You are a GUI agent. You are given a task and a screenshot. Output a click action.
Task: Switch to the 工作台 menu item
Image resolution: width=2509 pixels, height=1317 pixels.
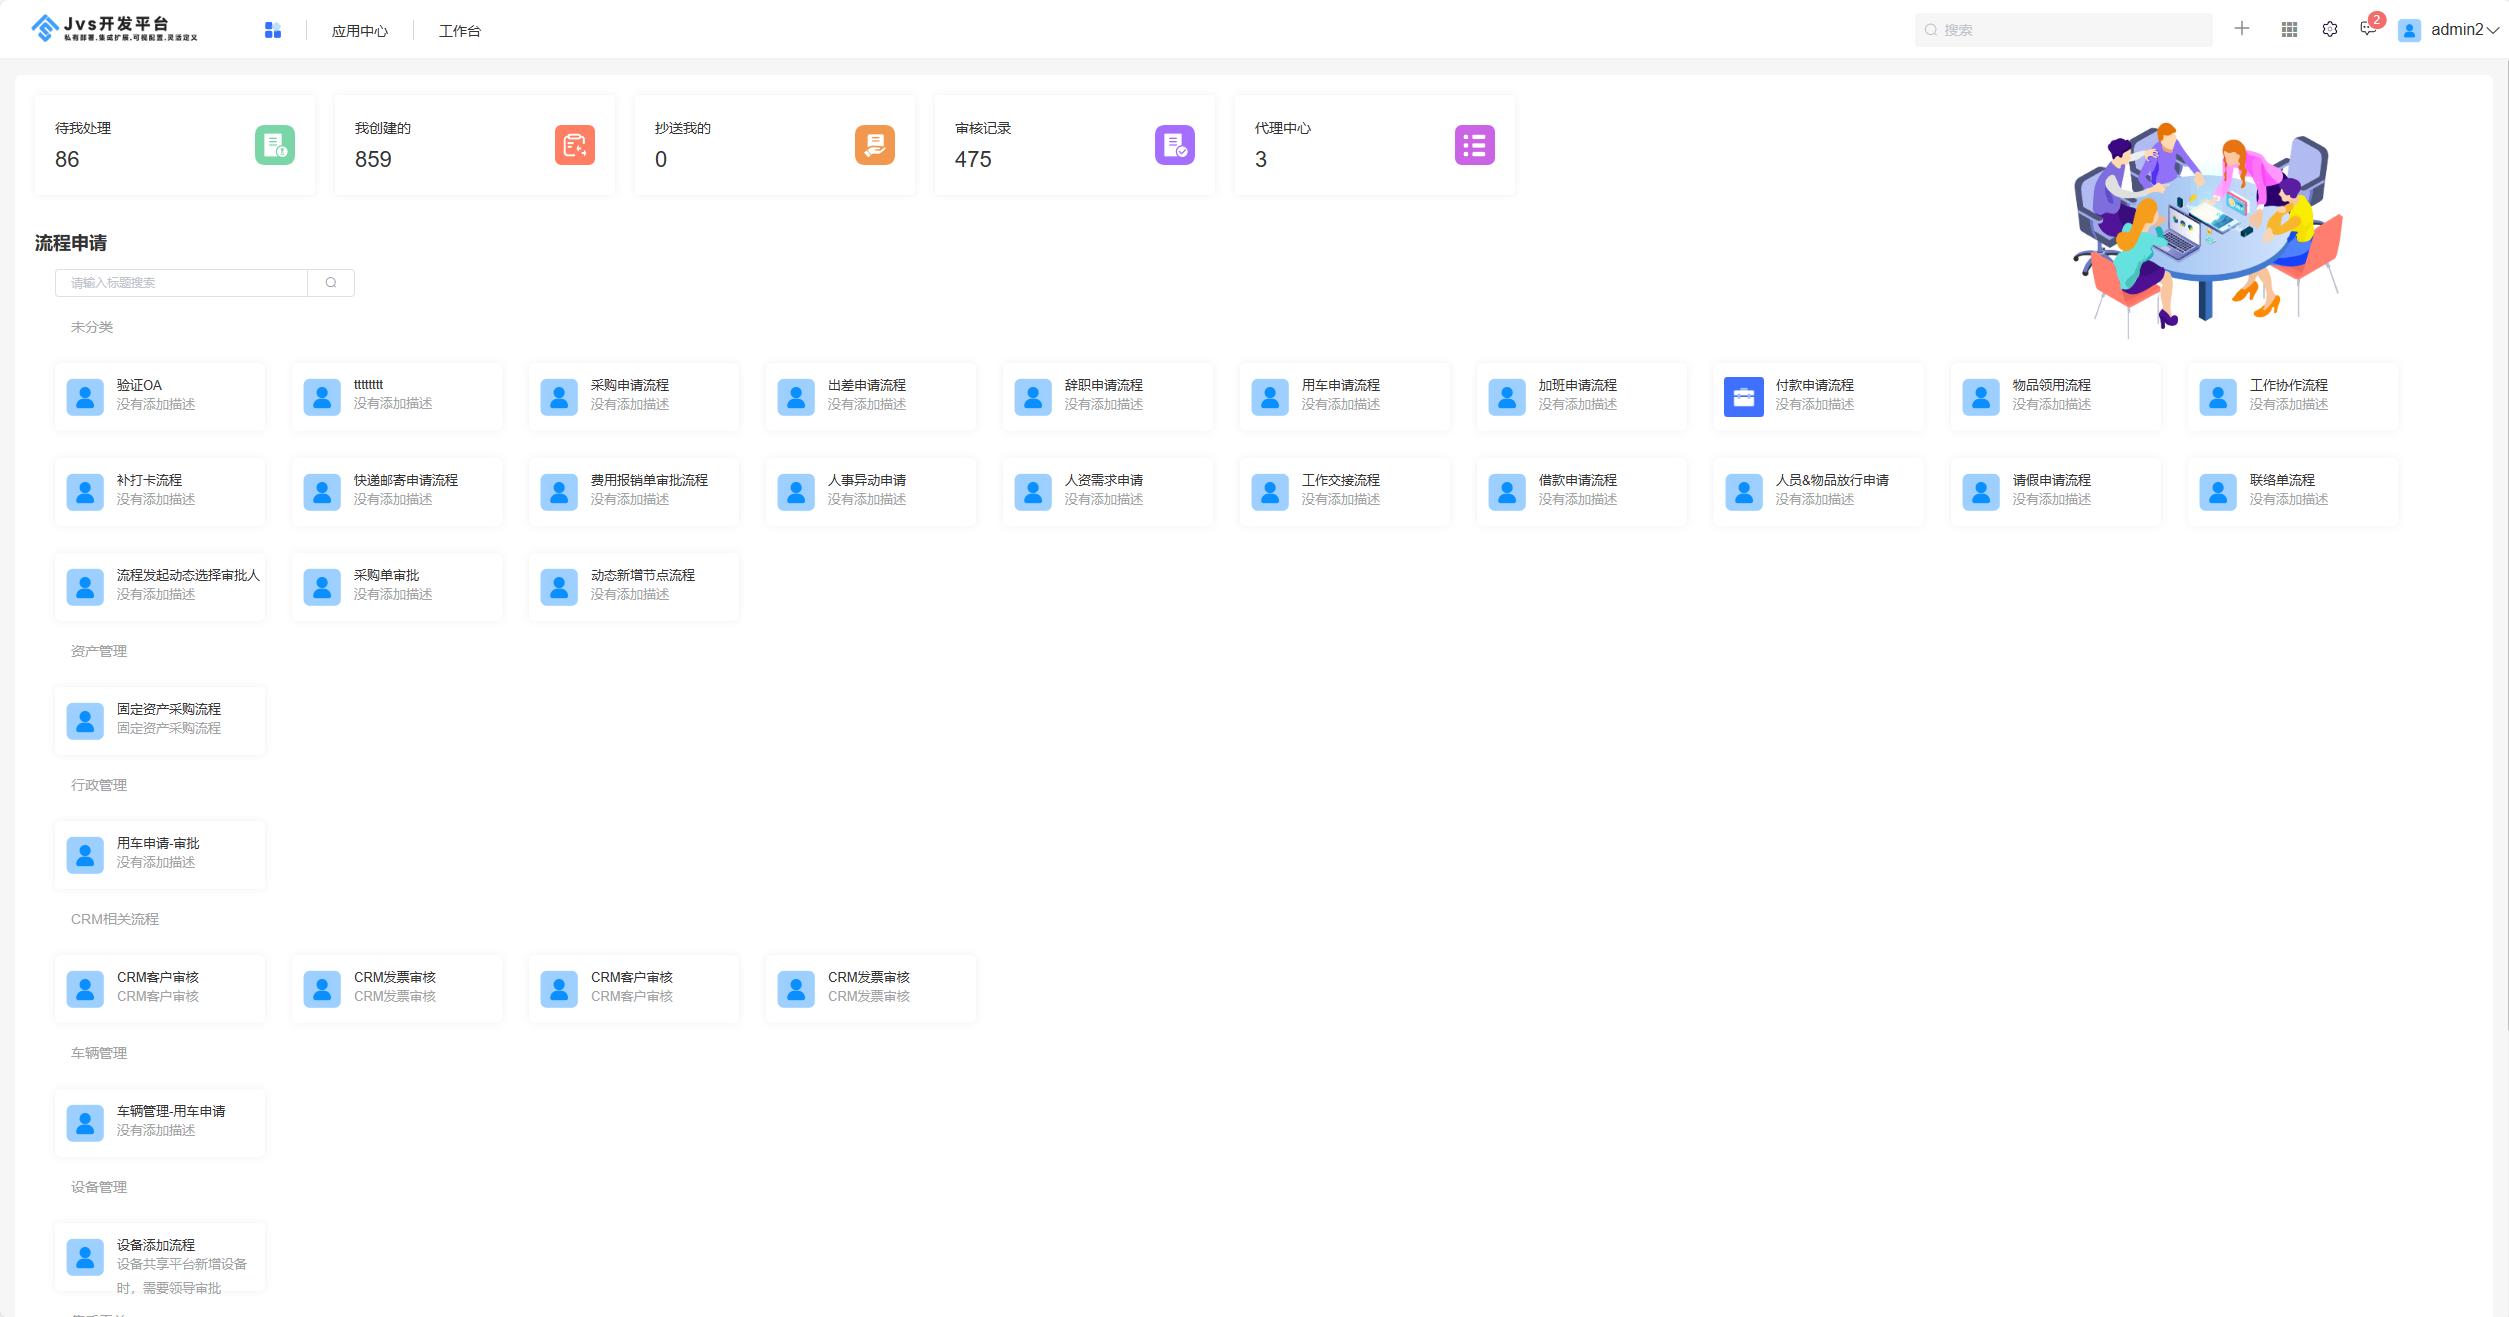point(460,31)
